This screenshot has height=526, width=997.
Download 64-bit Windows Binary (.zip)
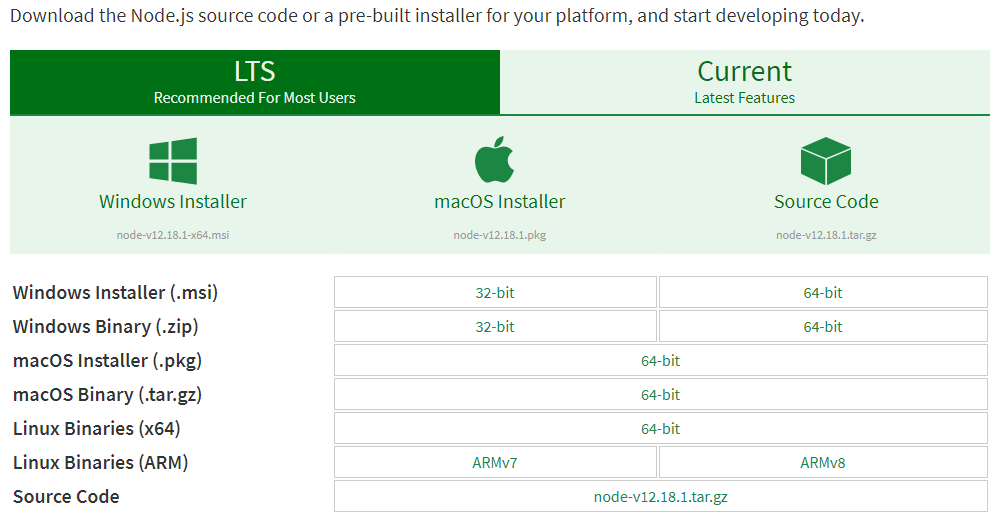click(823, 326)
